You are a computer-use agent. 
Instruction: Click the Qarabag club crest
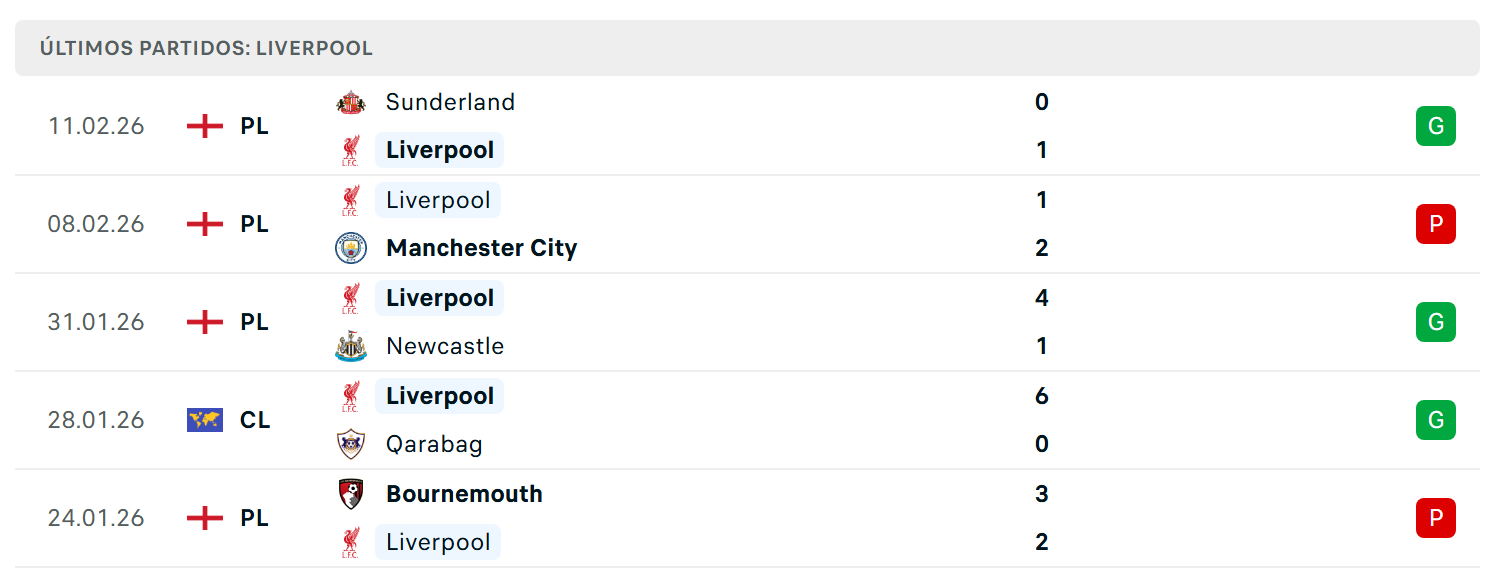[351, 444]
